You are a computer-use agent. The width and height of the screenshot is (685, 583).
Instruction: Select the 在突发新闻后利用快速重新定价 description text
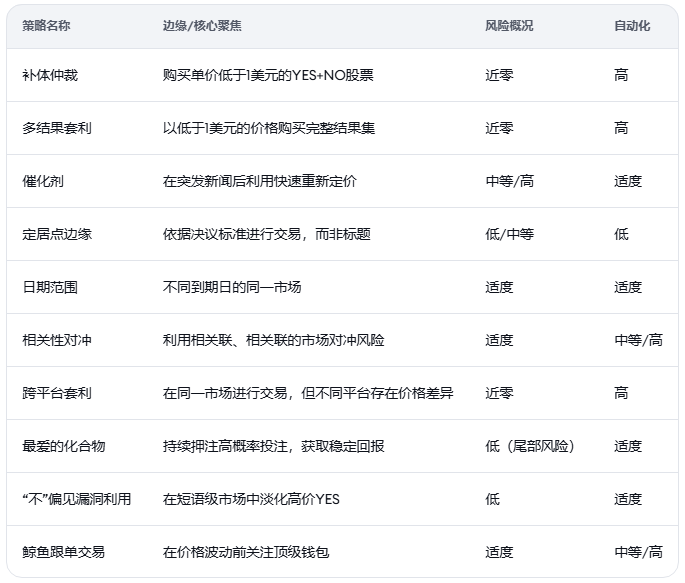[x=259, y=181]
